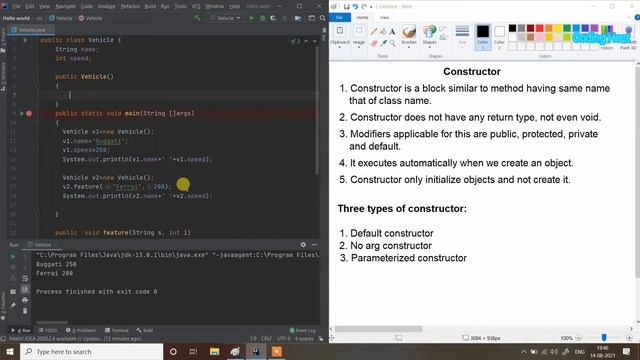Adjust Paint zoom slider
The height and width of the screenshot is (360, 640).
(604, 338)
